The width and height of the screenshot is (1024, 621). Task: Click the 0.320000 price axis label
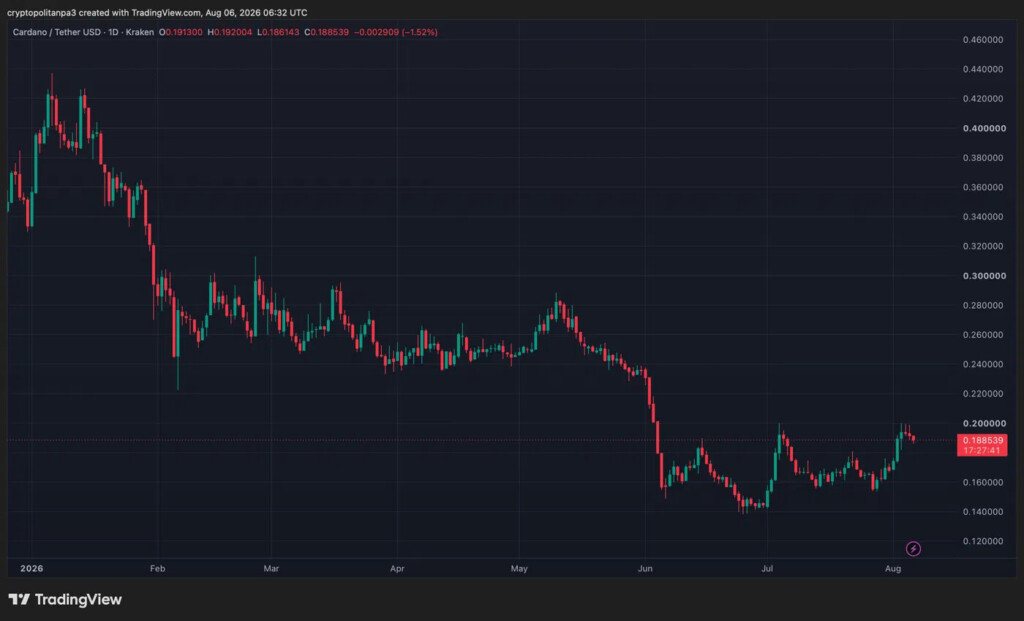(x=983, y=246)
